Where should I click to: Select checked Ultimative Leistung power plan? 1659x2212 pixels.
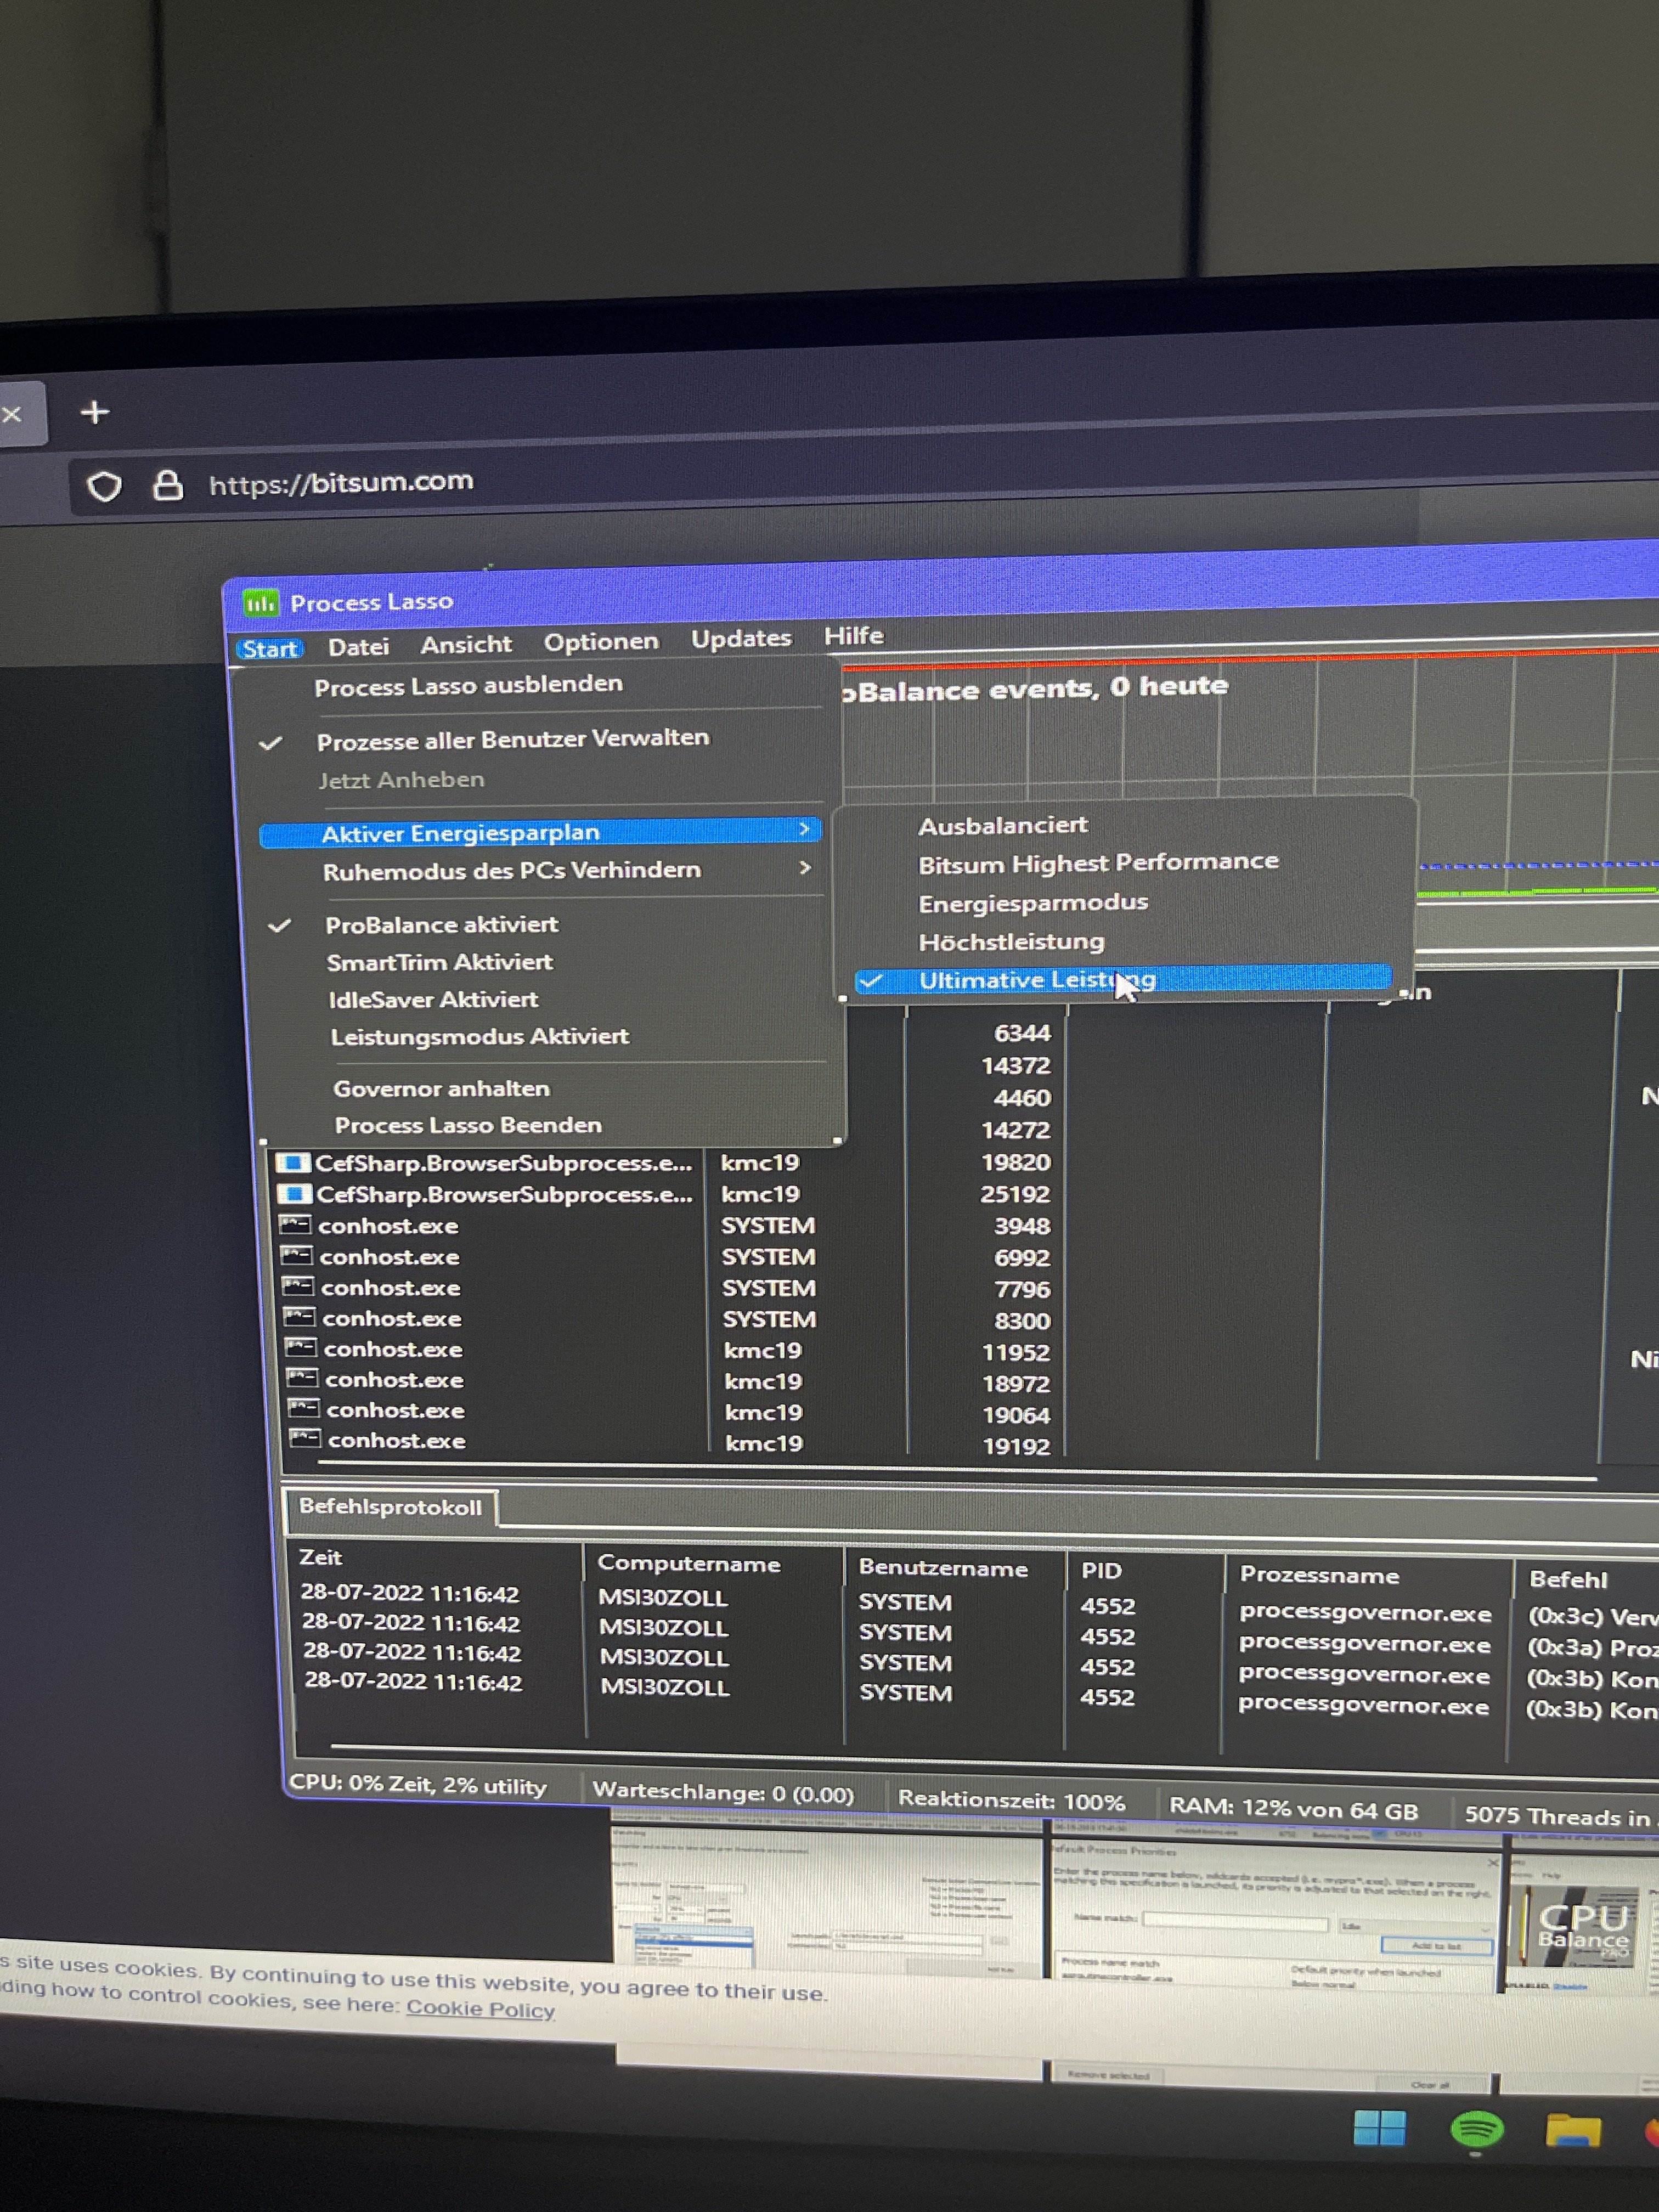tap(1036, 980)
